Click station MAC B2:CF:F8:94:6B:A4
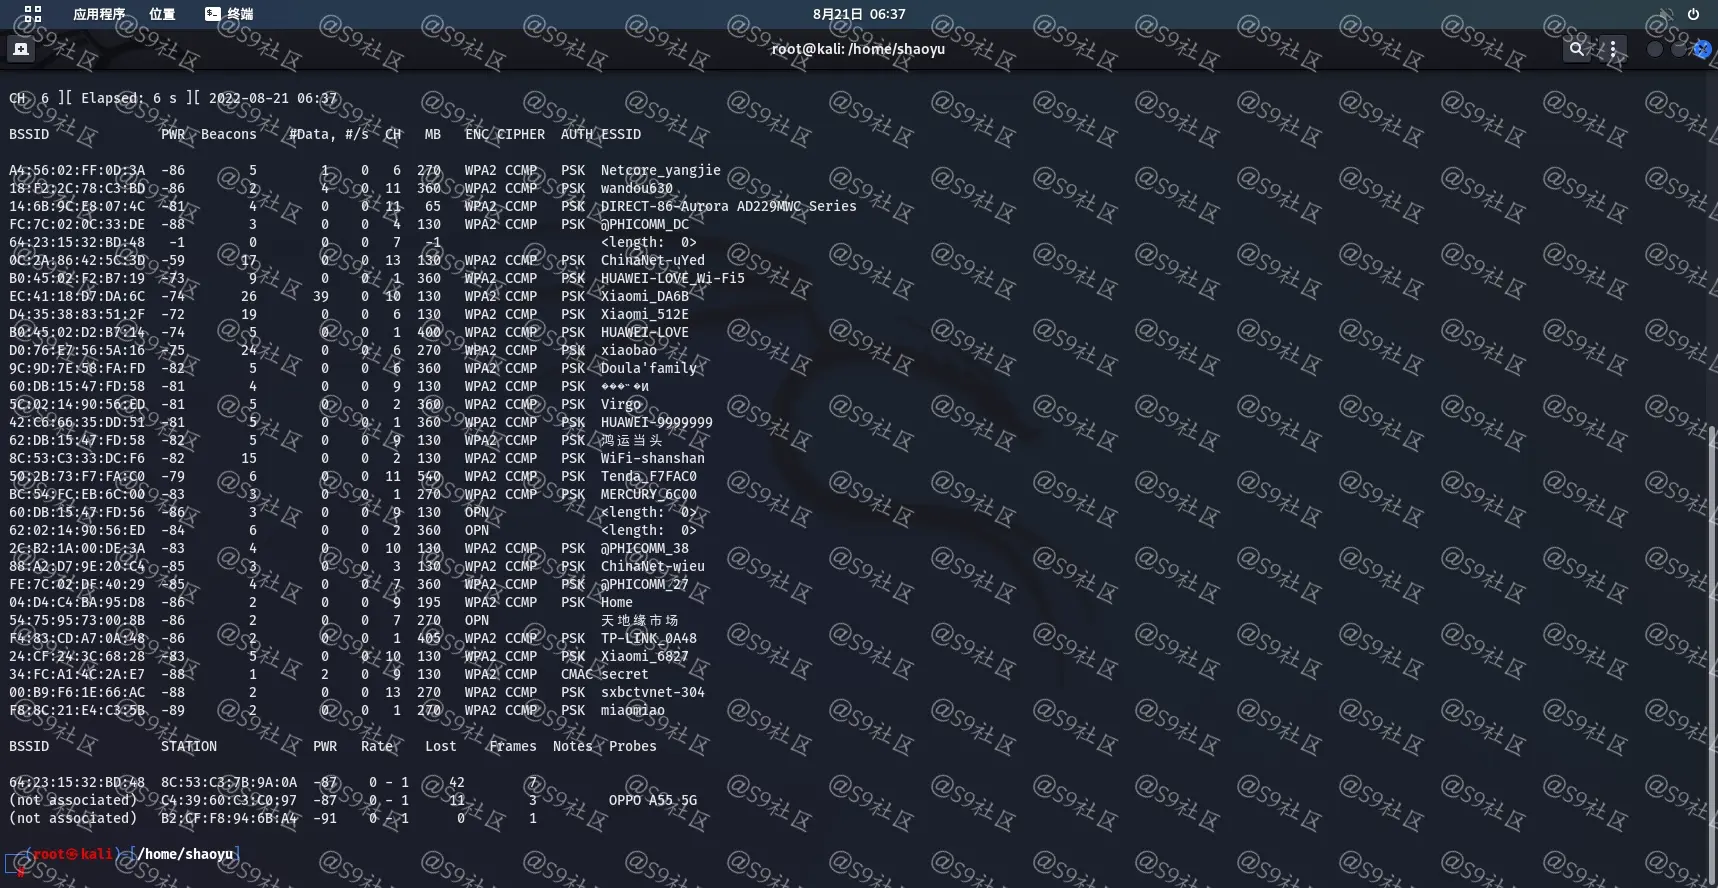 click(229, 818)
